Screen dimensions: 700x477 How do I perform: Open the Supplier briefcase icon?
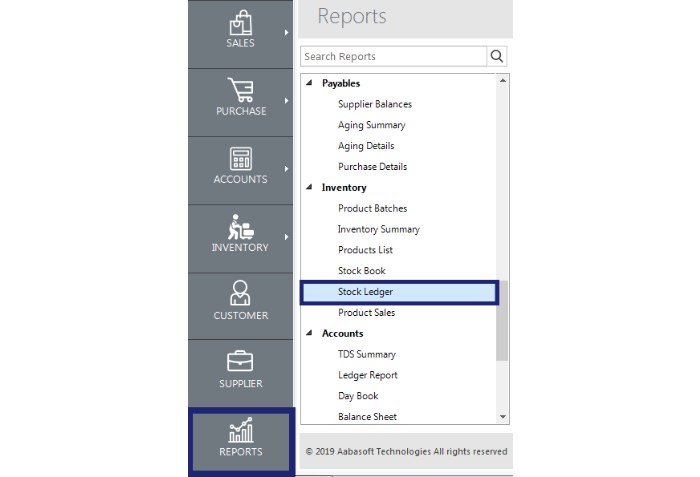point(240,361)
